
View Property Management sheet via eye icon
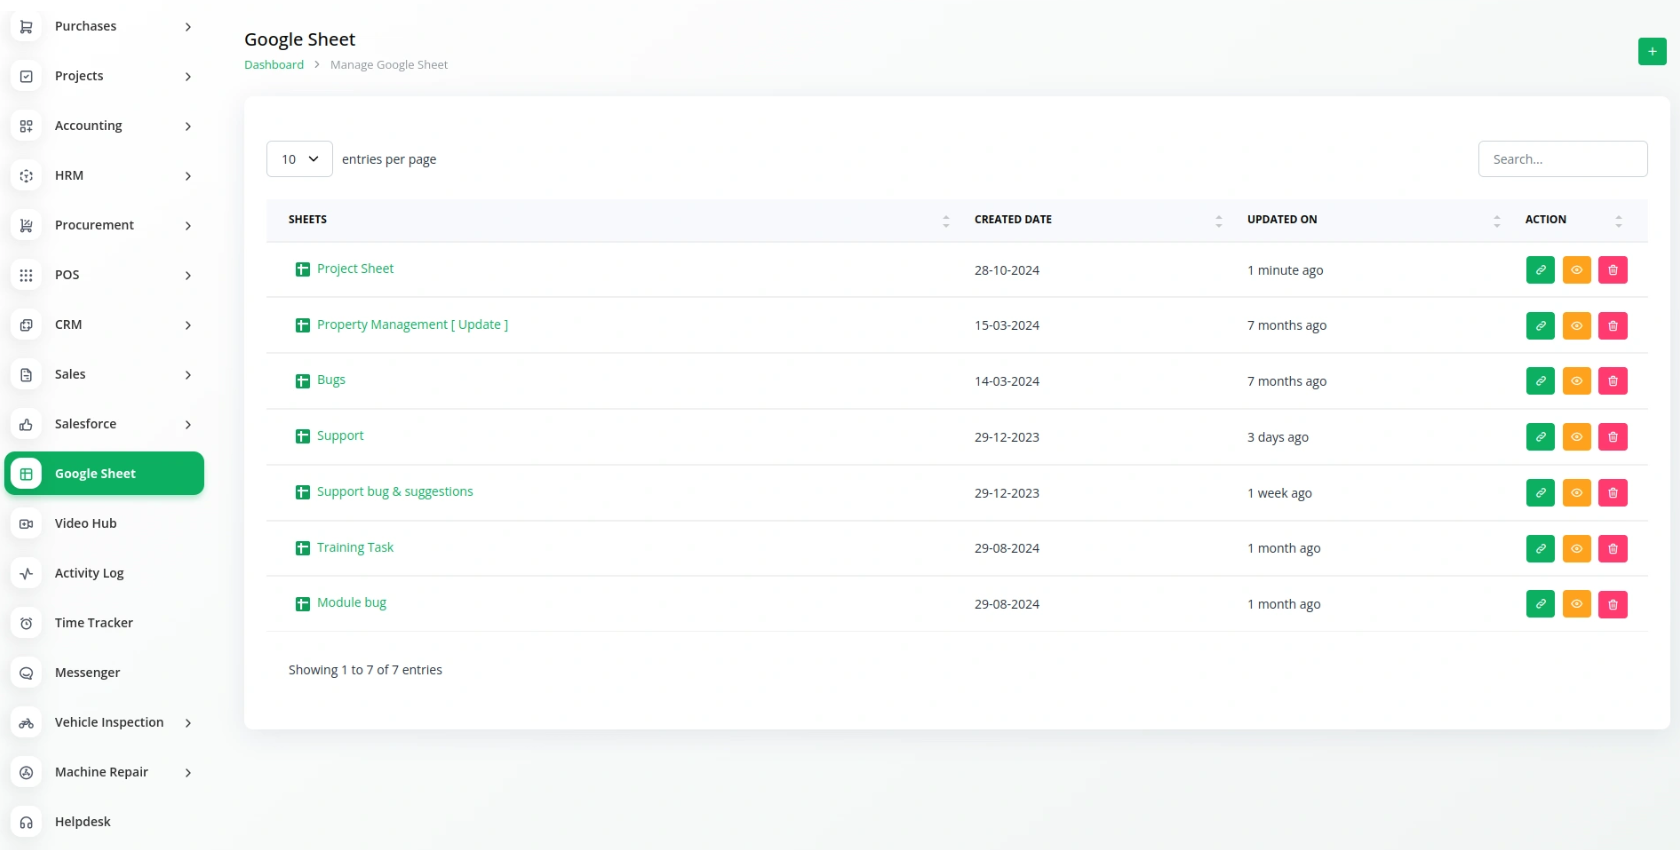[x=1576, y=326]
